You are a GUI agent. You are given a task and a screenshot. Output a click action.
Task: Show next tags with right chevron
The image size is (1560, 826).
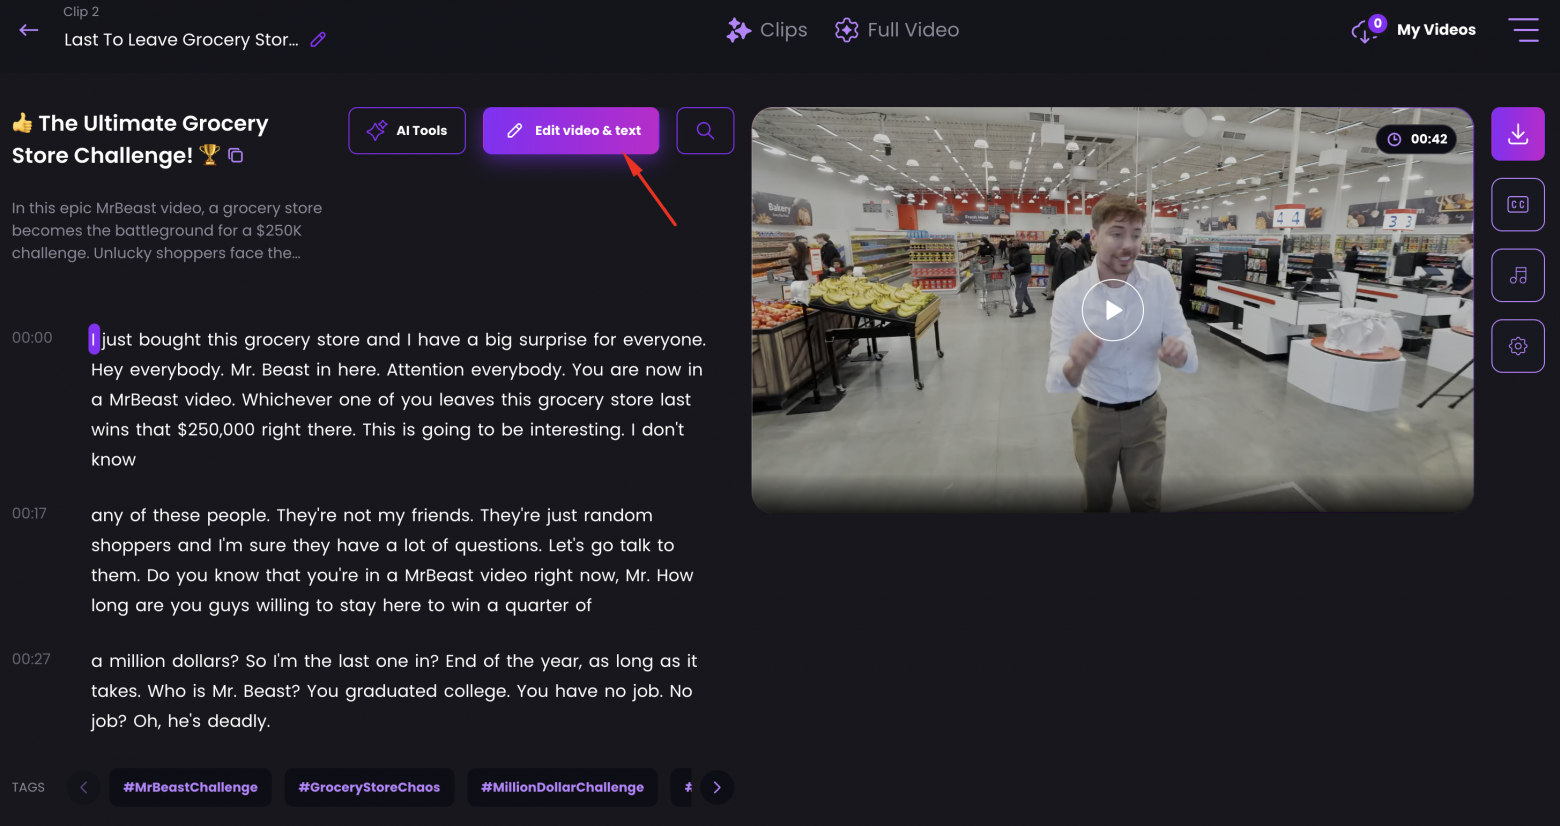tap(717, 787)
